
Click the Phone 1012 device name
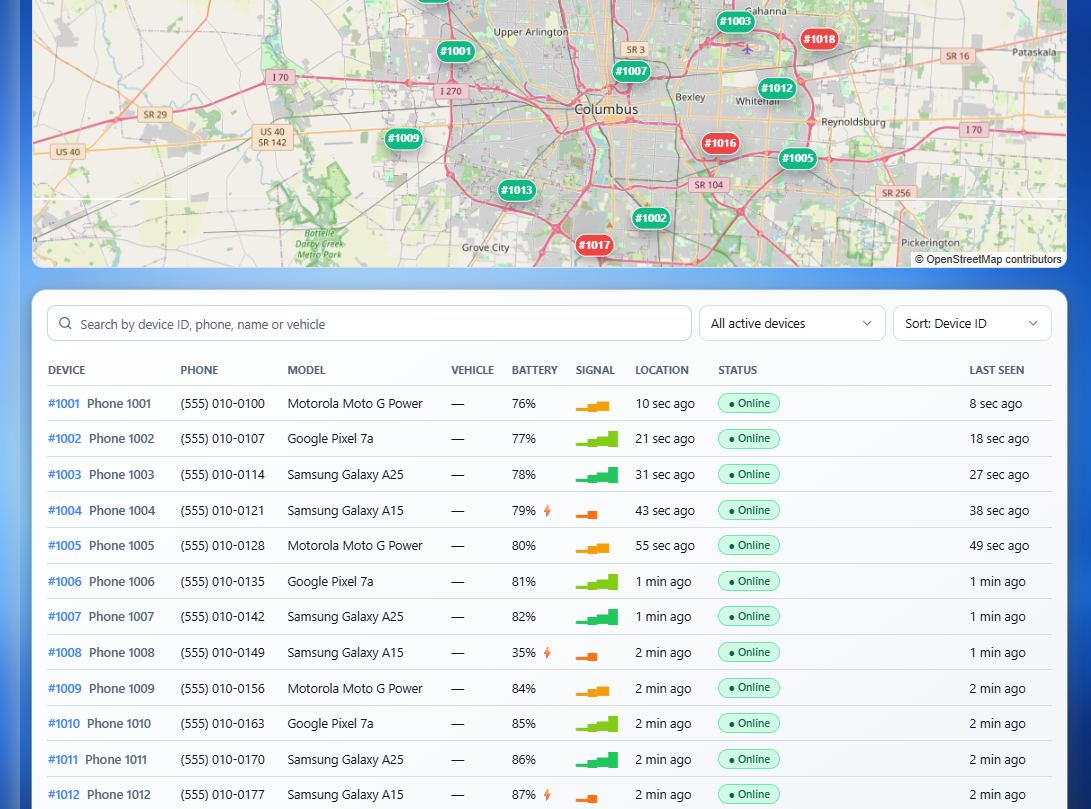click(x=119, y=794)
